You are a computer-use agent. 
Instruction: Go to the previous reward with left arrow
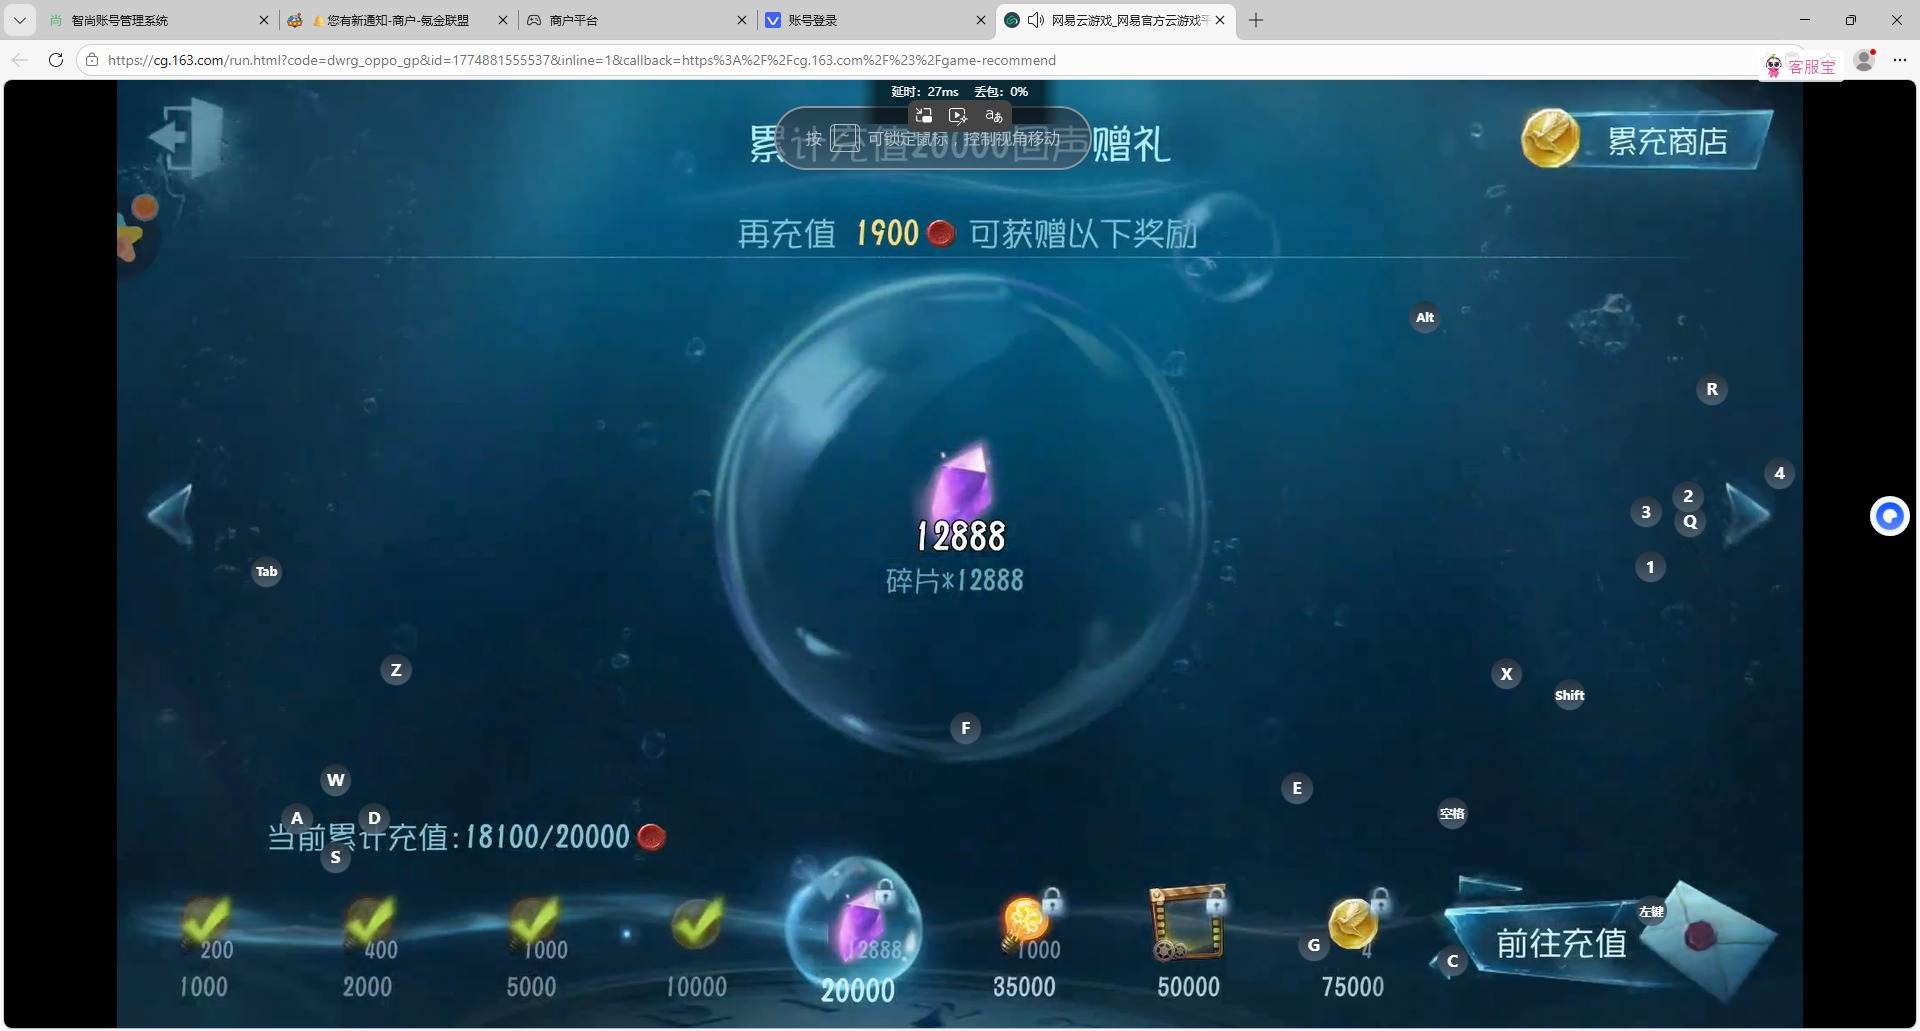click(171, 515)
